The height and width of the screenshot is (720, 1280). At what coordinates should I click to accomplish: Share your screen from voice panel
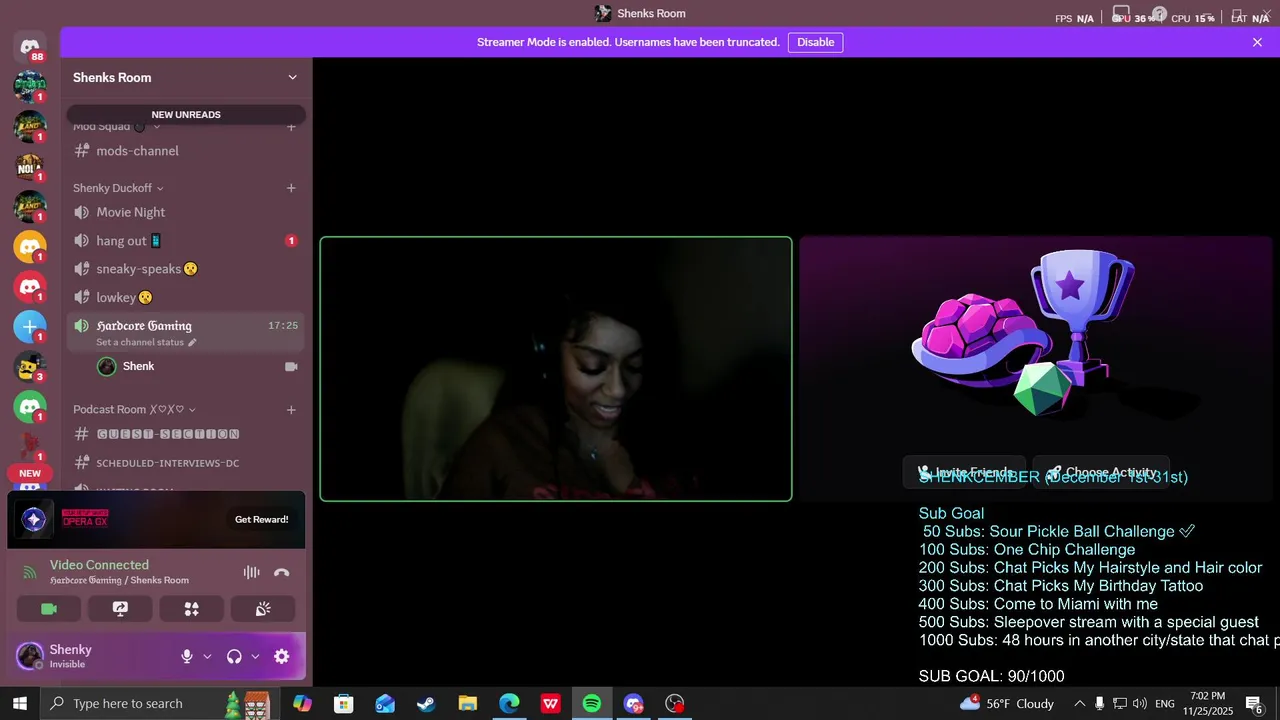pyautogui.click(x=120, y=609)
